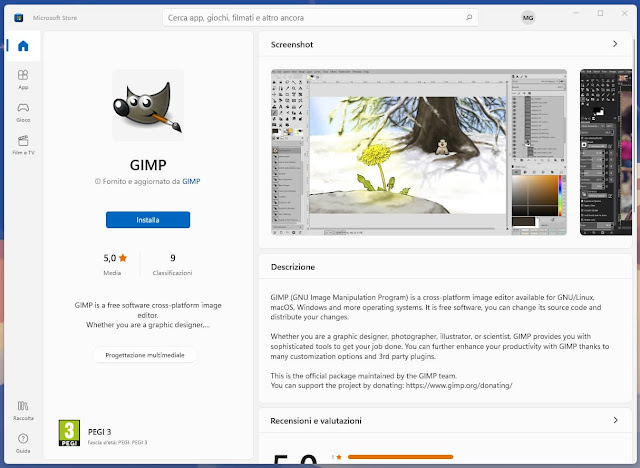Click the Installa button
The image size is (640, 468).
pos(148,220)
